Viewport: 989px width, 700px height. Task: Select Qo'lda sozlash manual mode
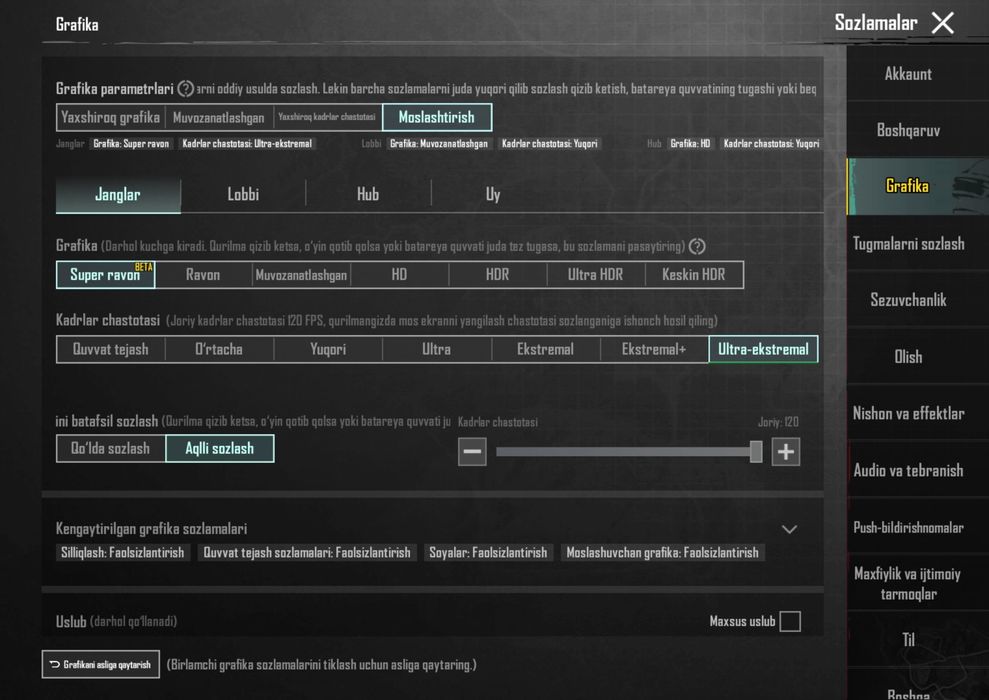click(x=110, y=448)
